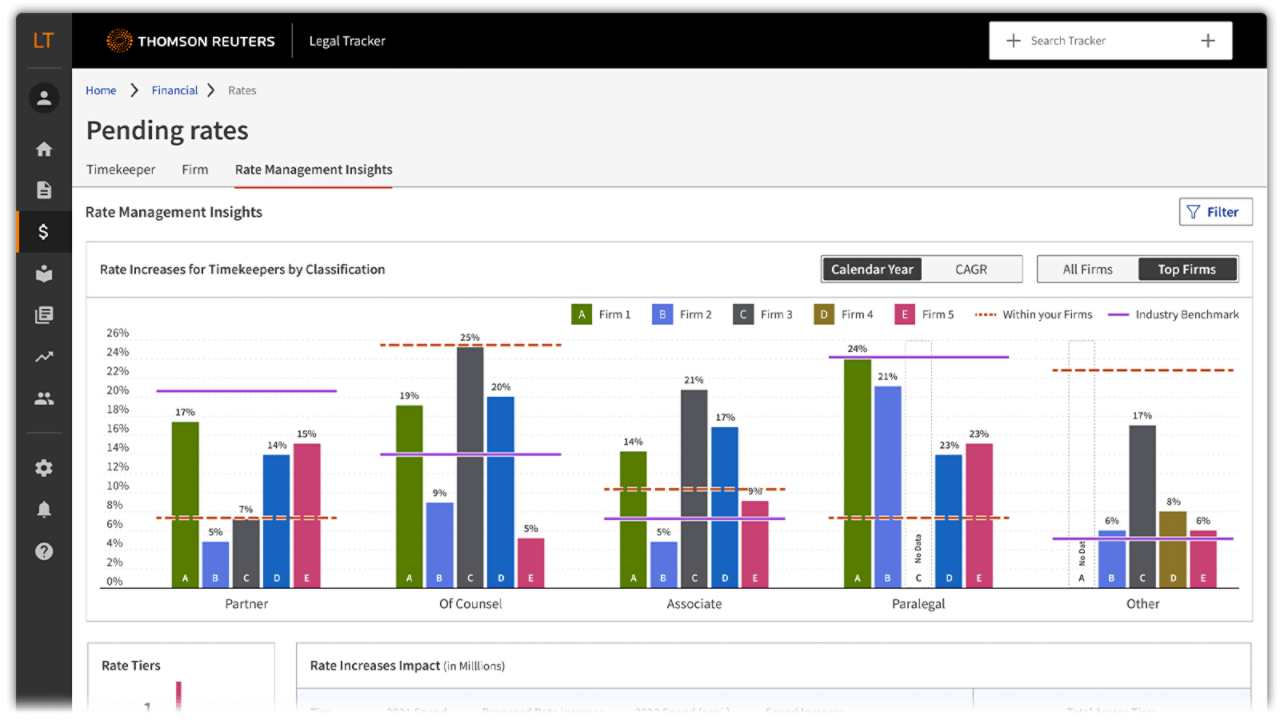Open the help question mark icon
This screenshot has height=720, width=1280.
43,551
